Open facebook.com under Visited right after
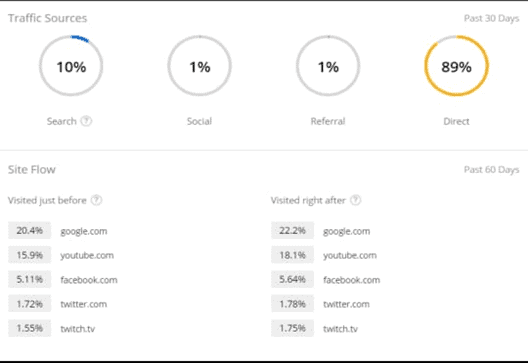The image size is (528, 363). [352, 280]
